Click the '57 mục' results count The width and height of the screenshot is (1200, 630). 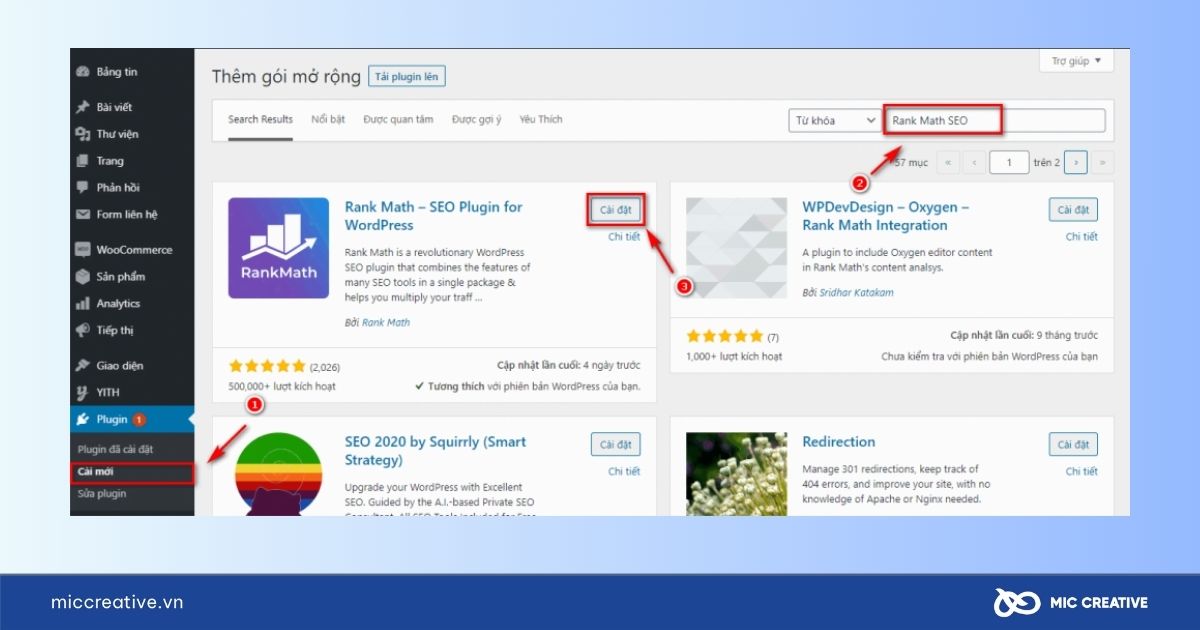tap(910, 162)
